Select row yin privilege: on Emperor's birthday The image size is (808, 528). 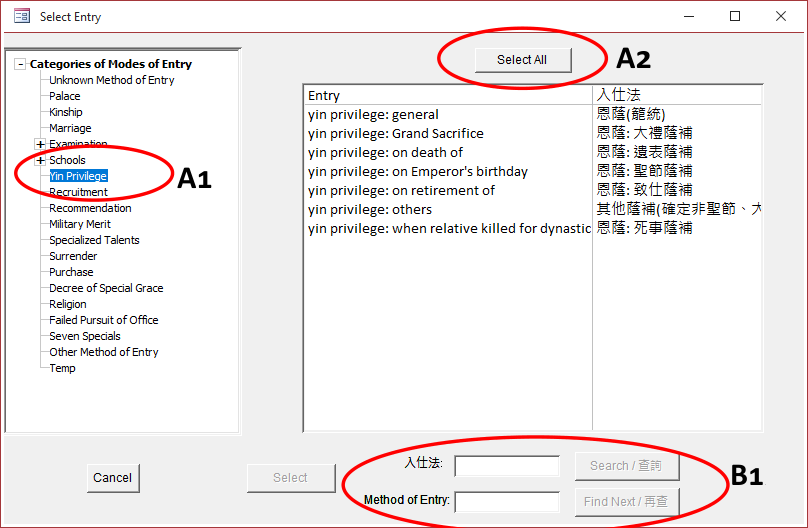tap(417, 171)
